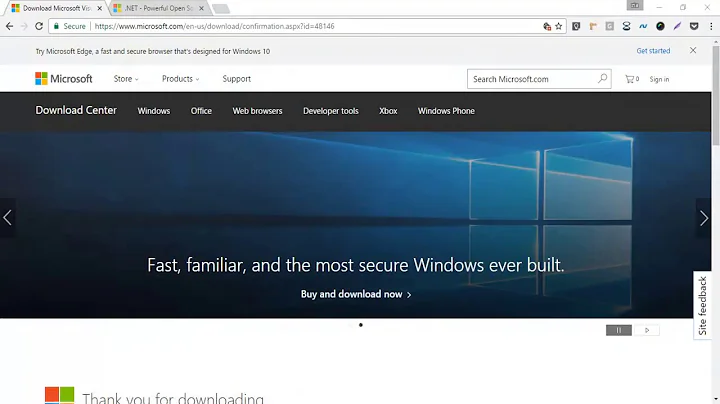Viewport: 720px width, 404px height.
Task: Go back using the browser back arrow
Action: (9, 26)
